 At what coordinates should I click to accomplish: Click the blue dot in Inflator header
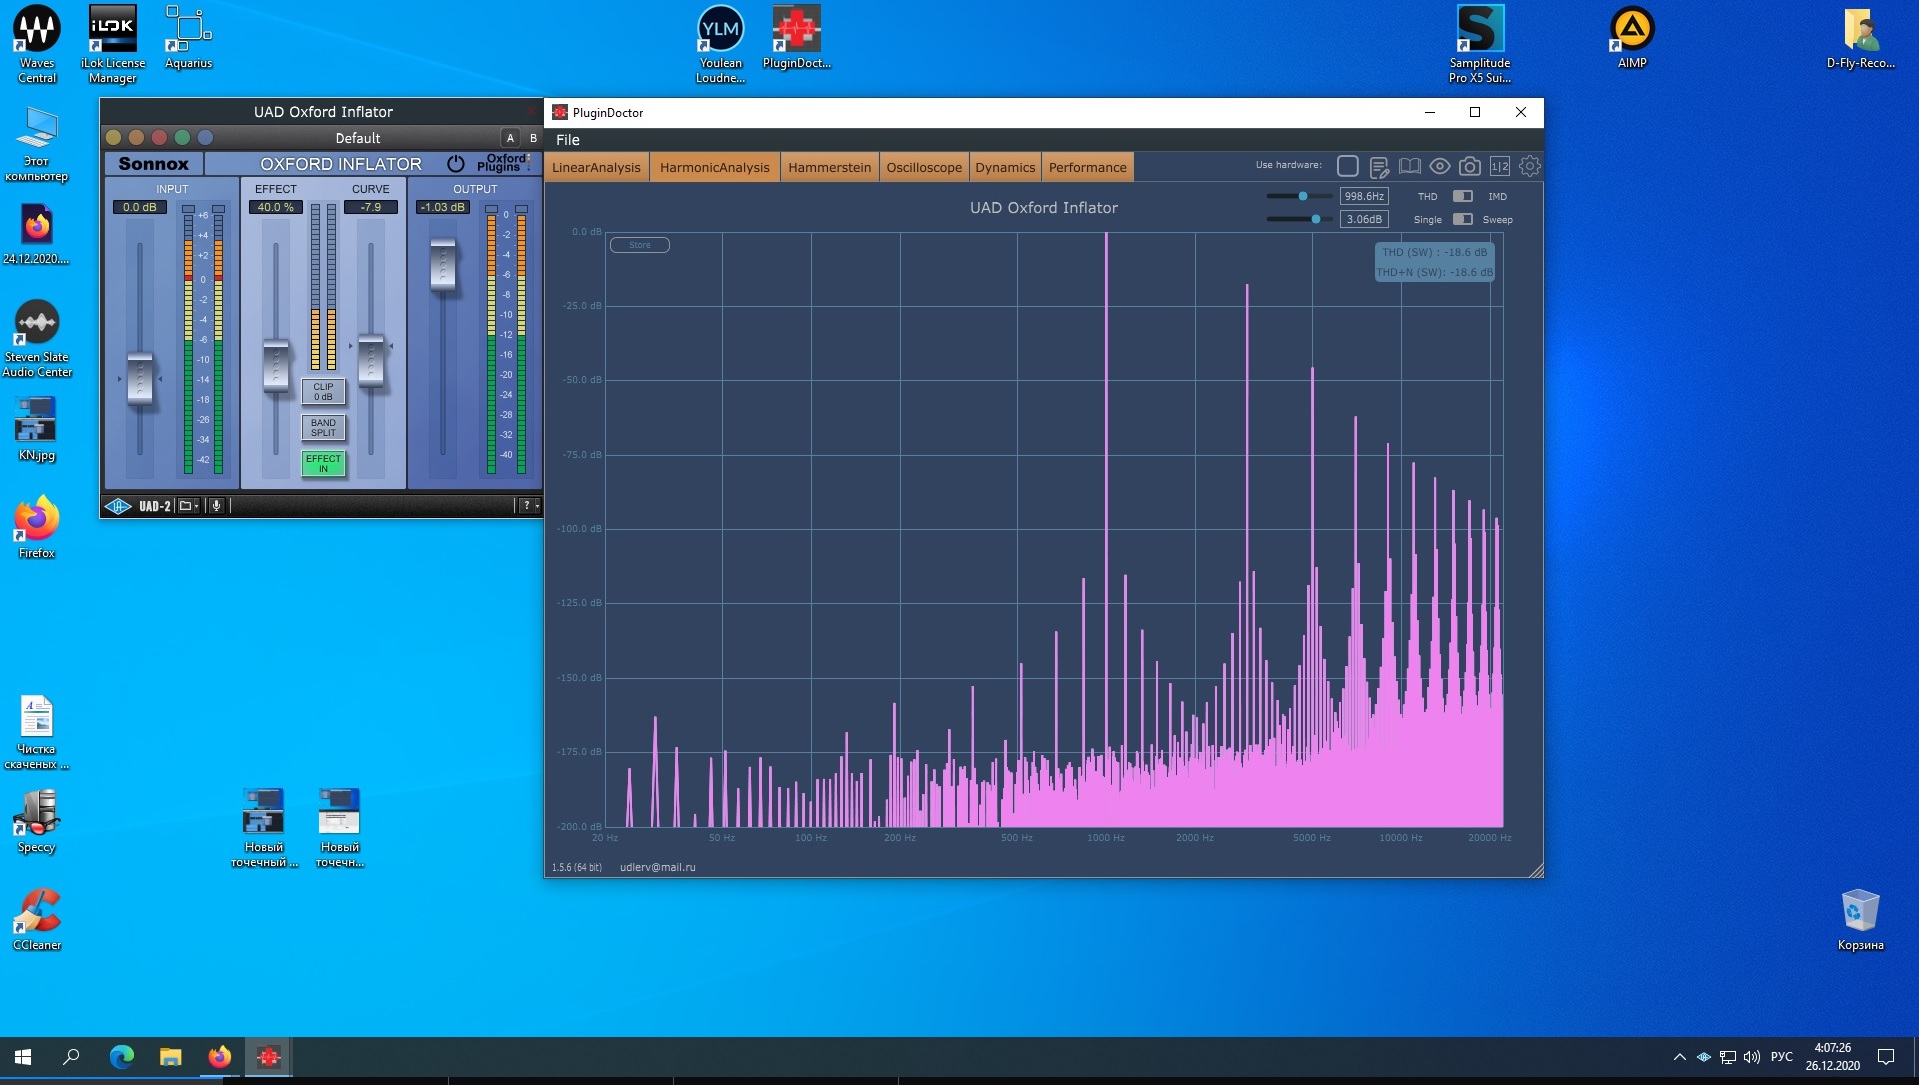coord(205,138)
